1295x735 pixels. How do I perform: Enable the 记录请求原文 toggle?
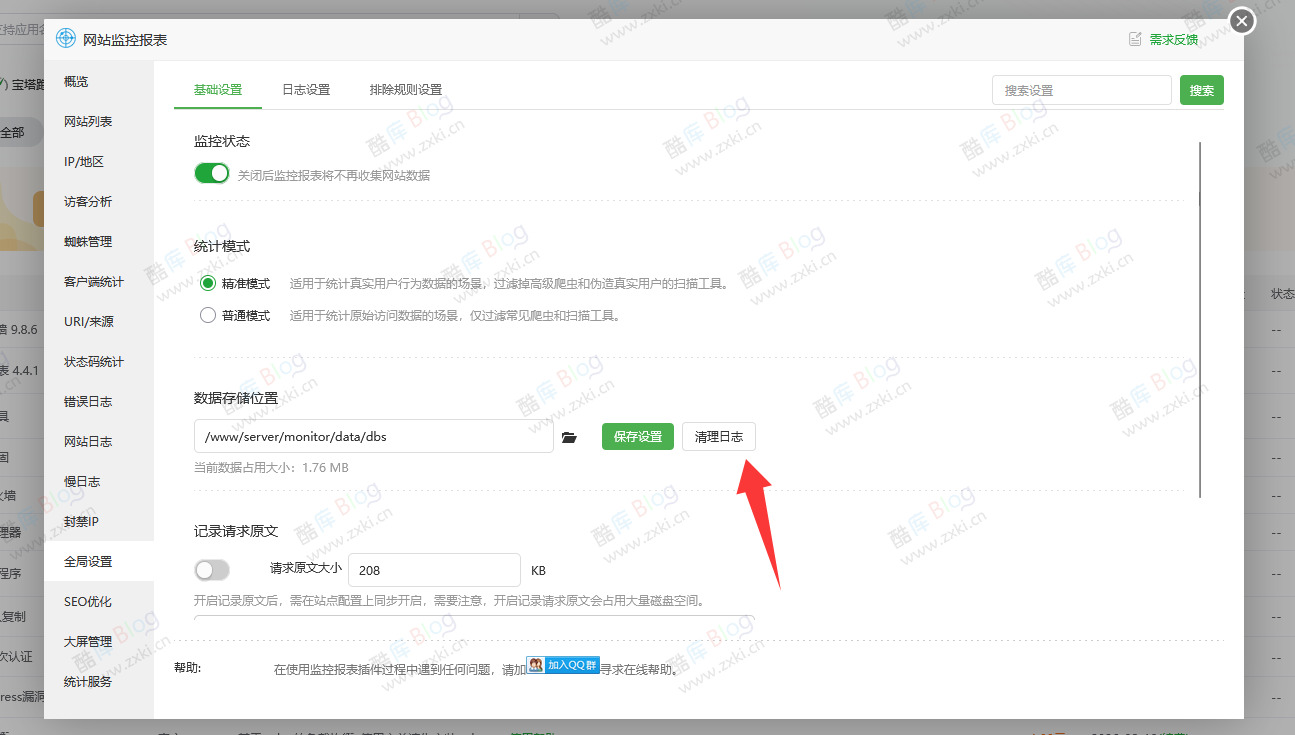(211, 569)
